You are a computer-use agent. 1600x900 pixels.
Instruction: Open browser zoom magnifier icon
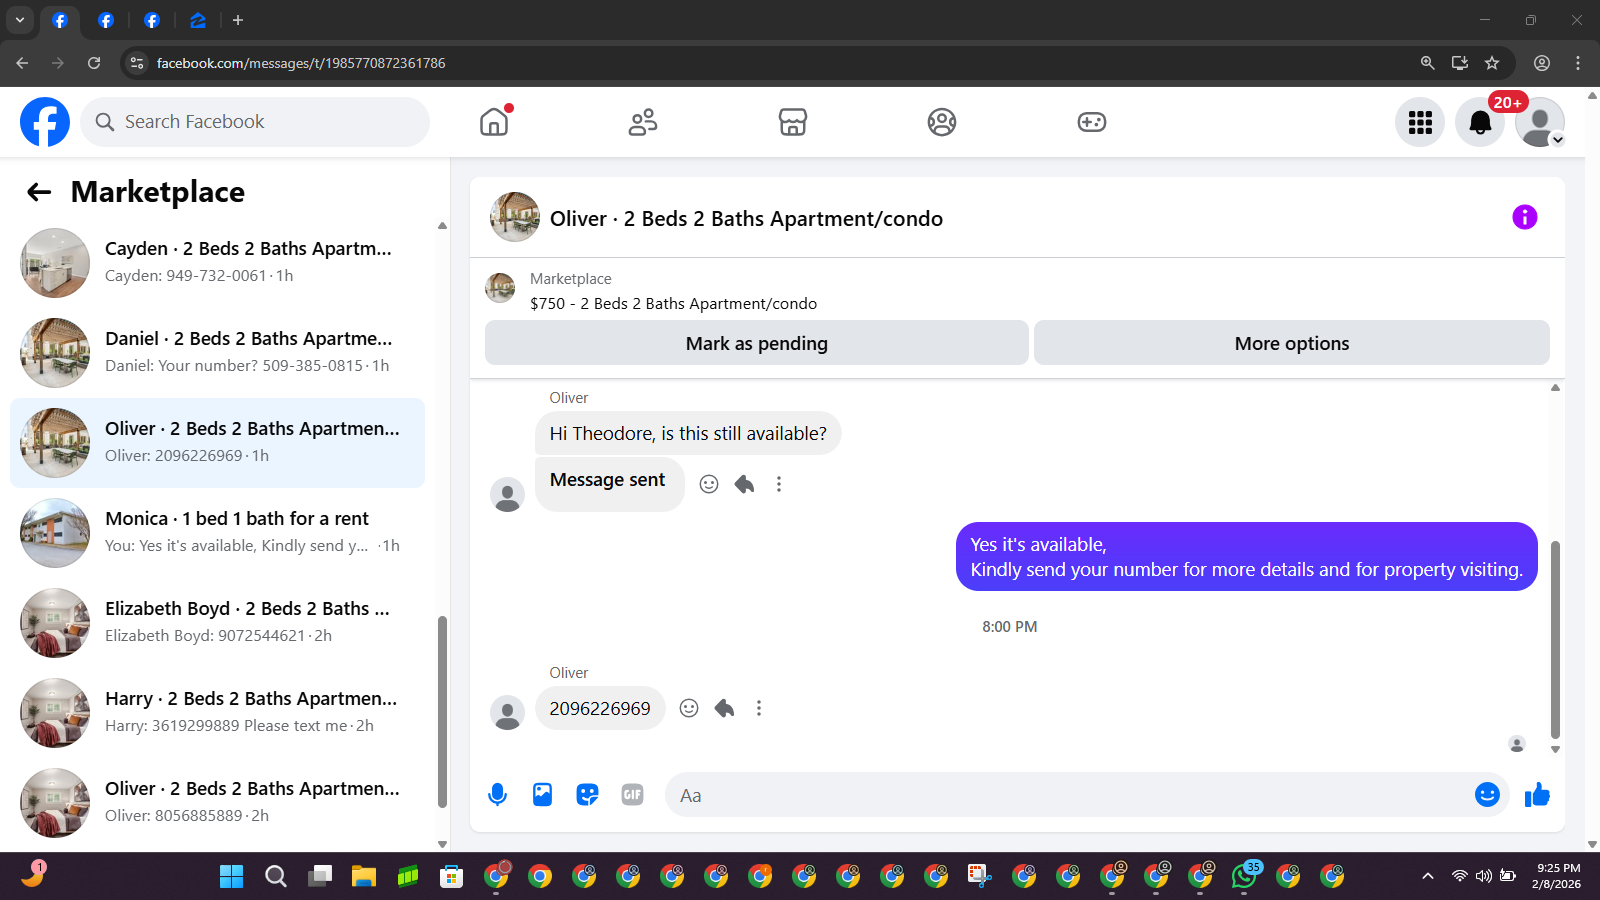(1428, 63)
